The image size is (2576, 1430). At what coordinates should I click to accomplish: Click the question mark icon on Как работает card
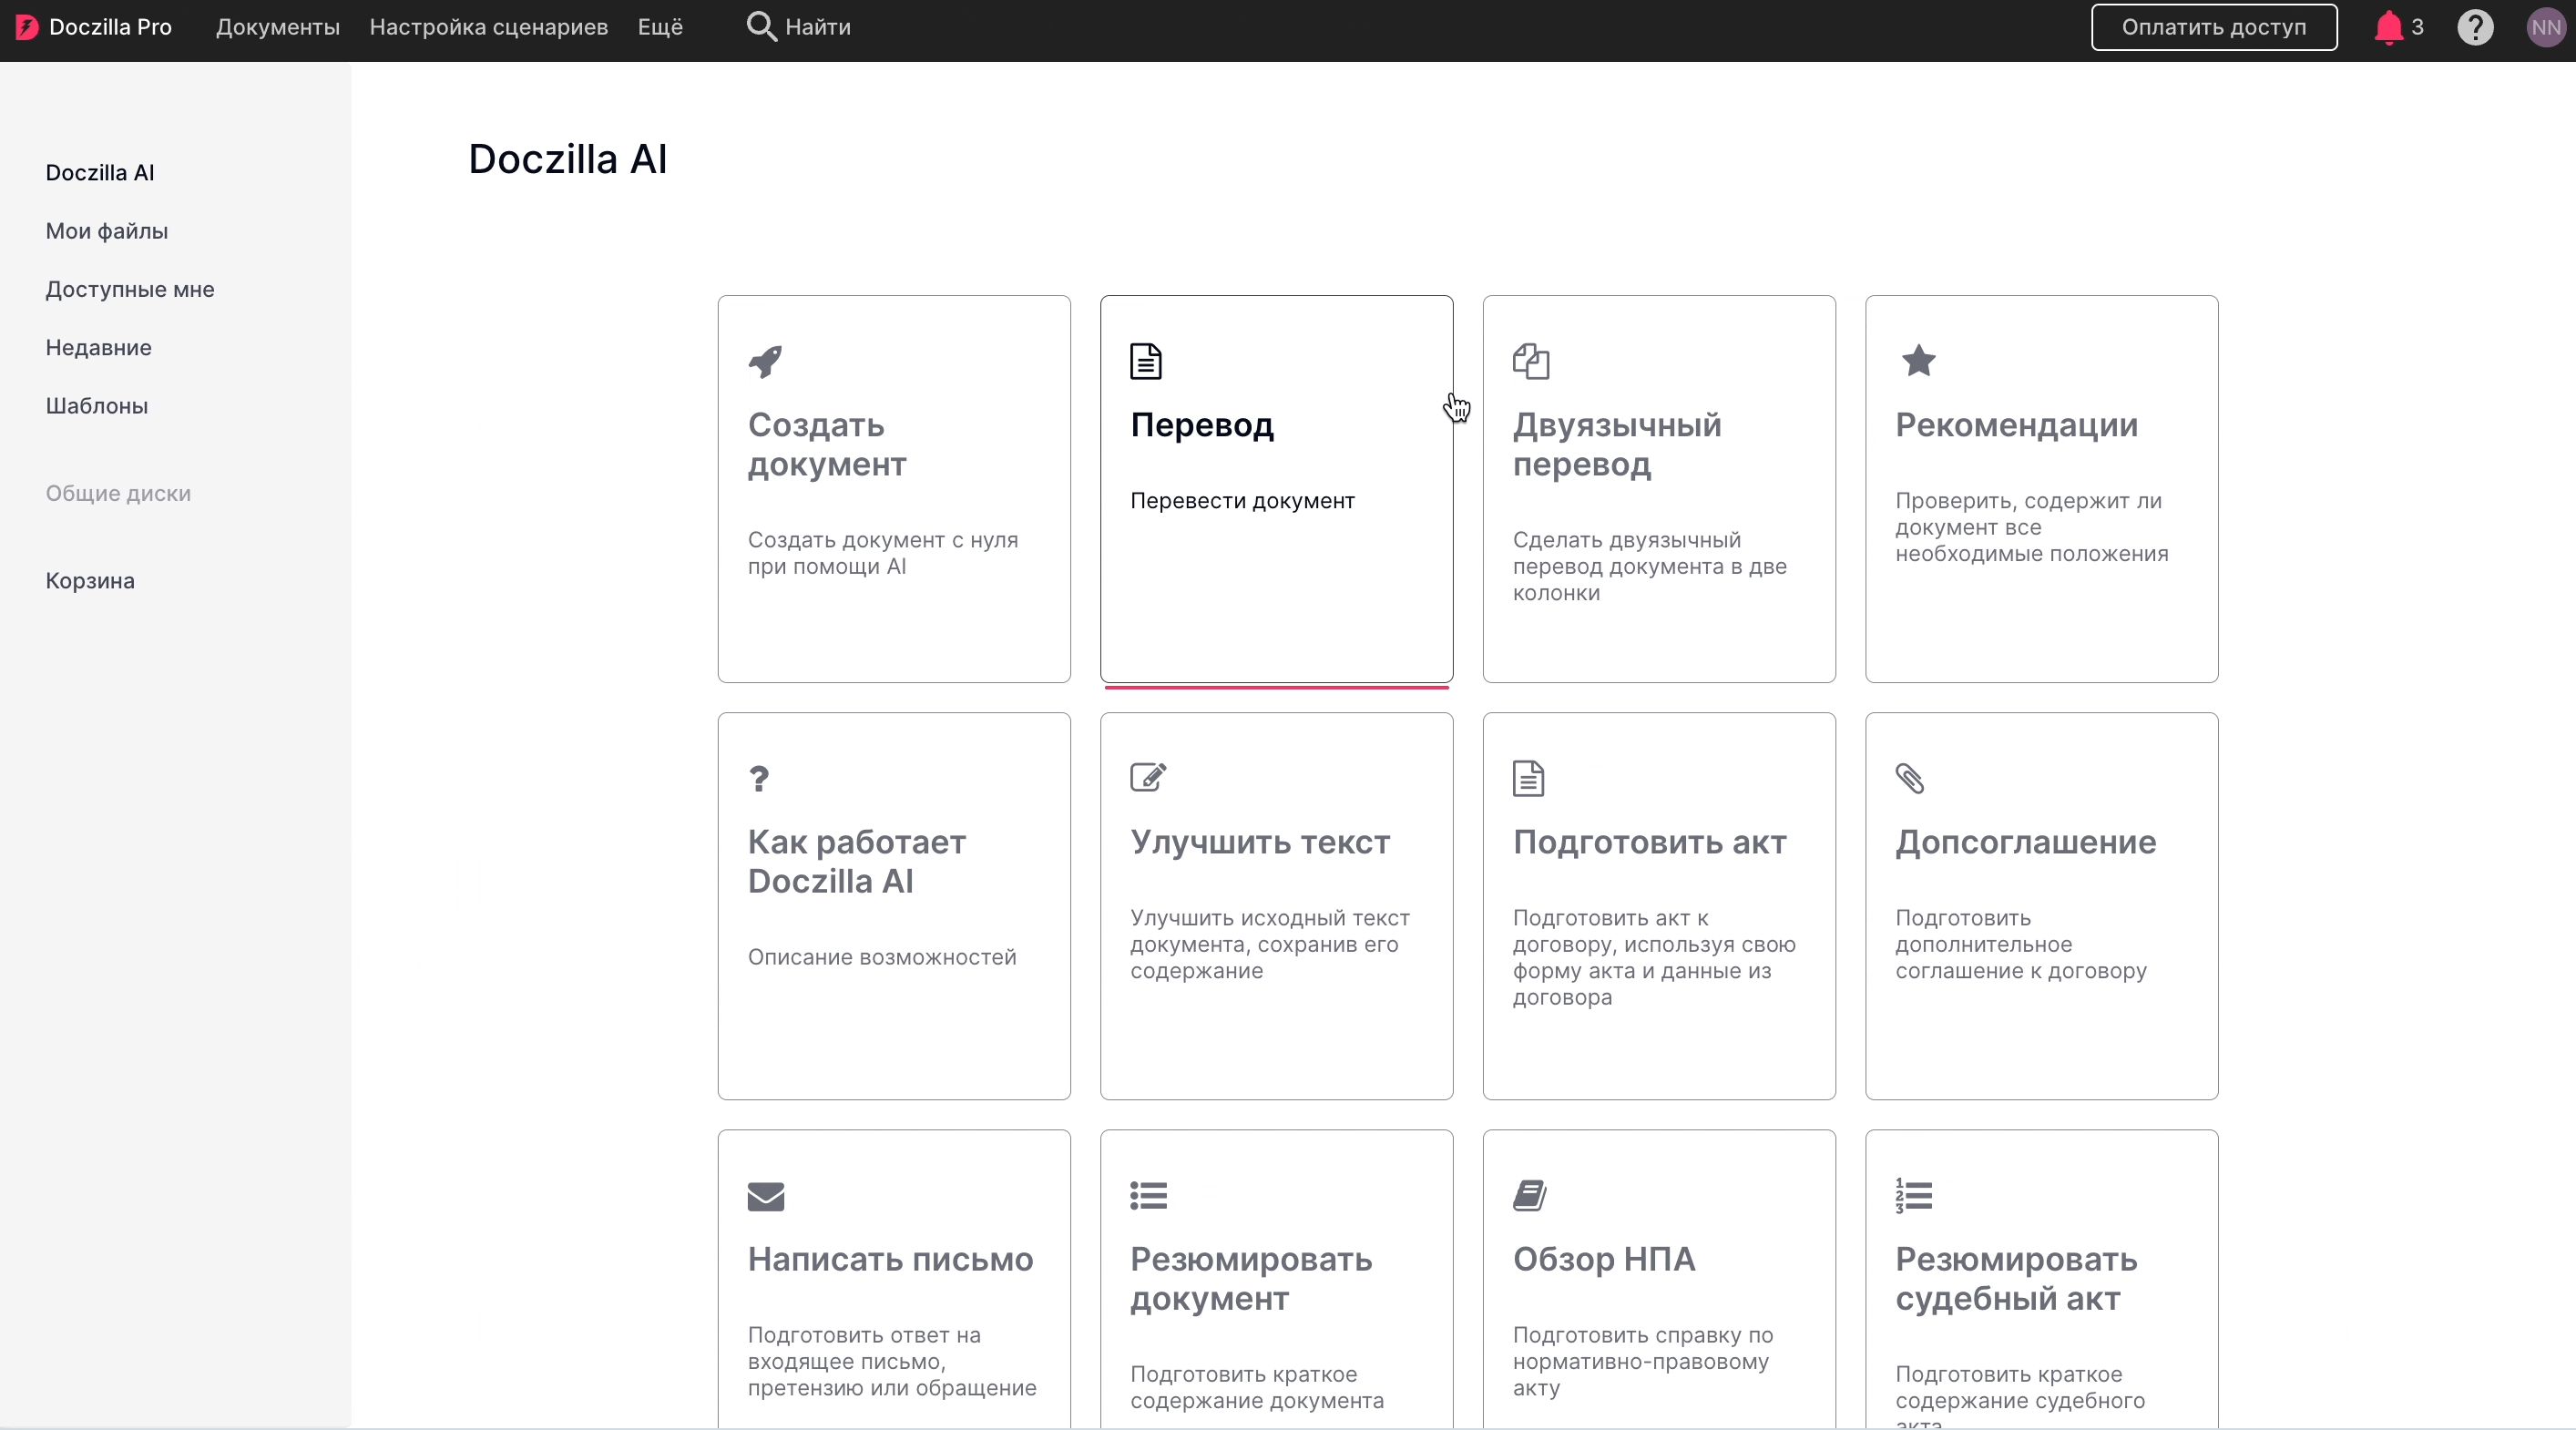click(x=759, y=778)
